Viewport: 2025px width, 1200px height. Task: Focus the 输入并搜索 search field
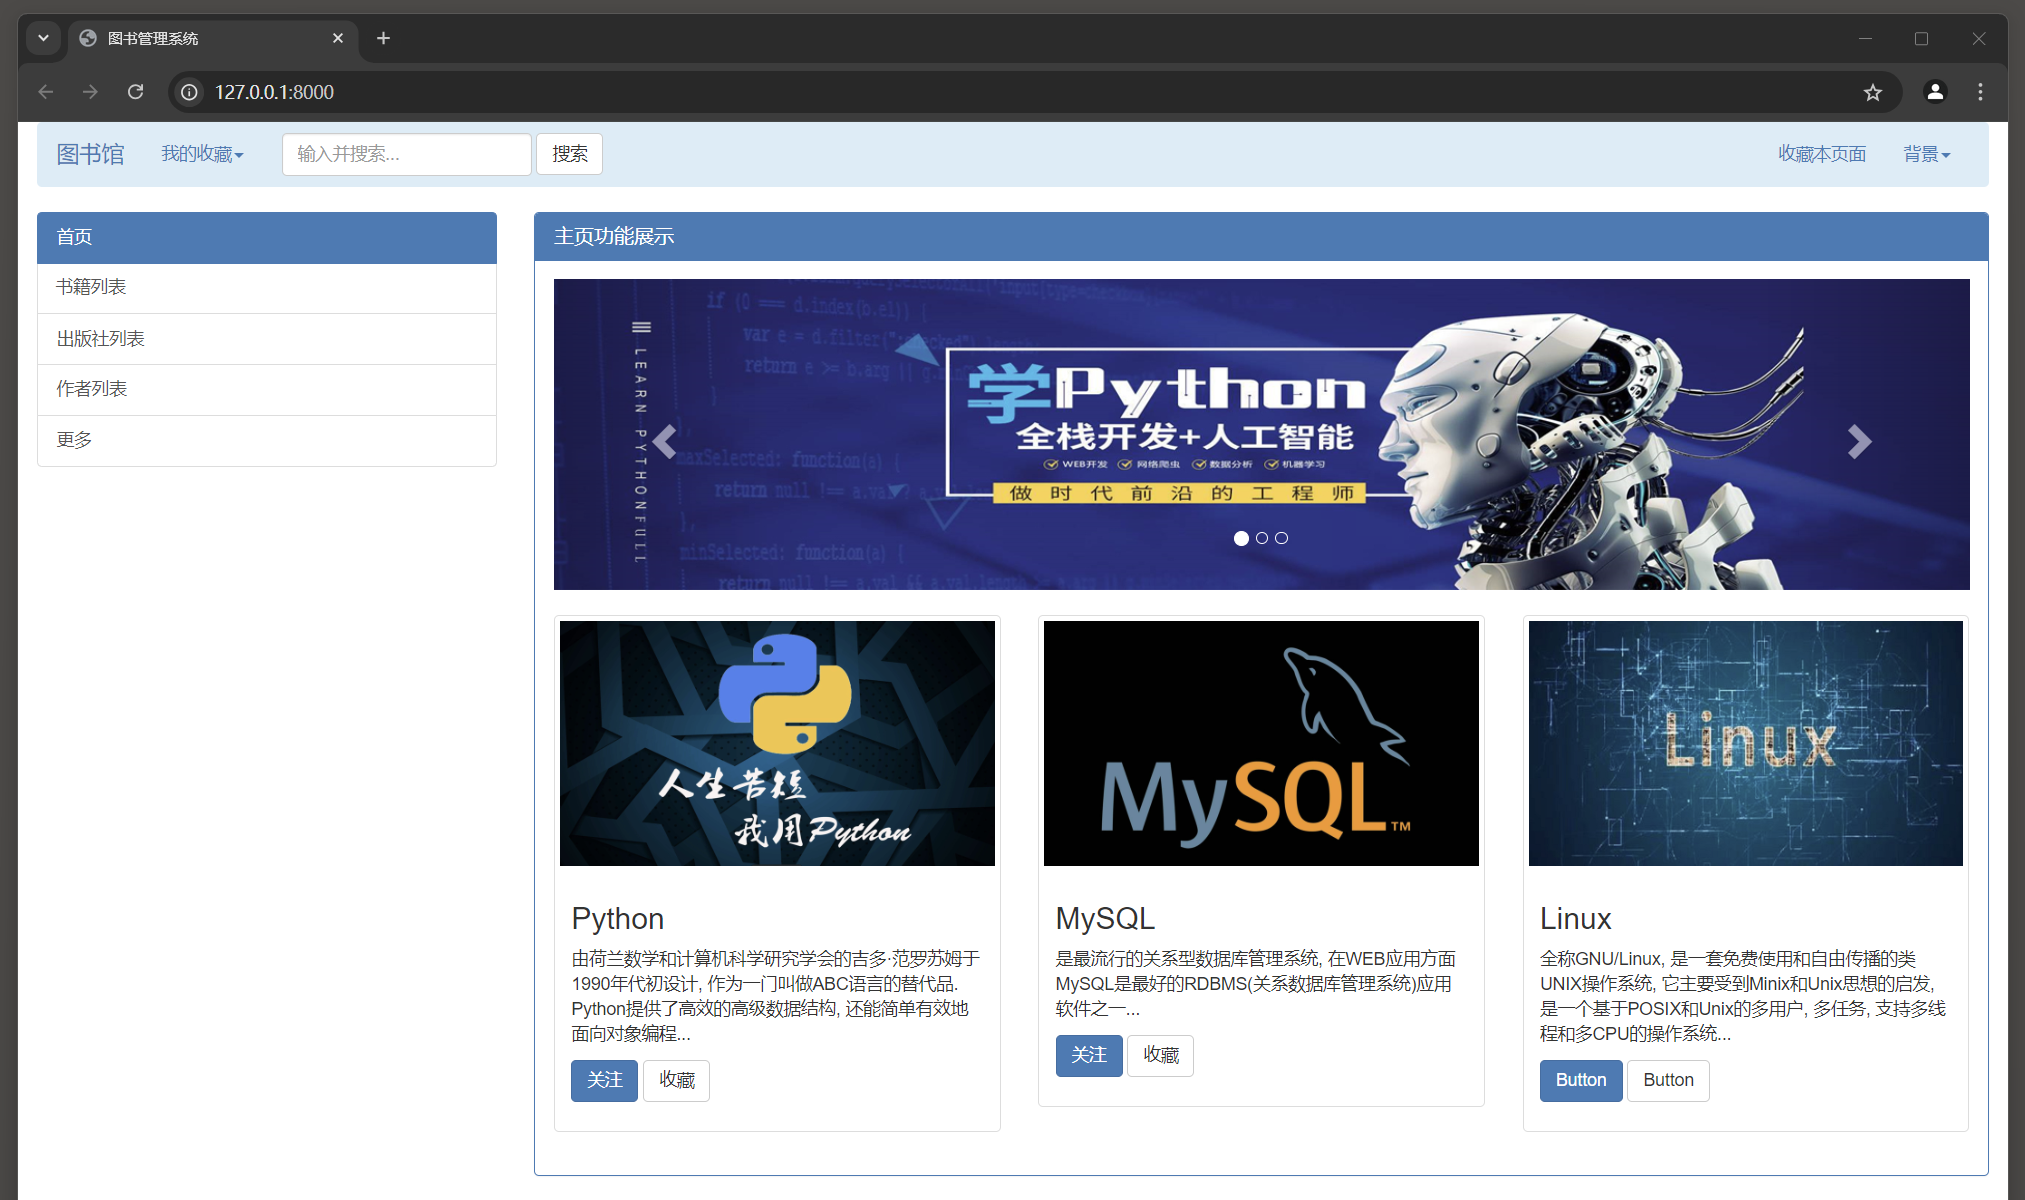coord(406,154)
